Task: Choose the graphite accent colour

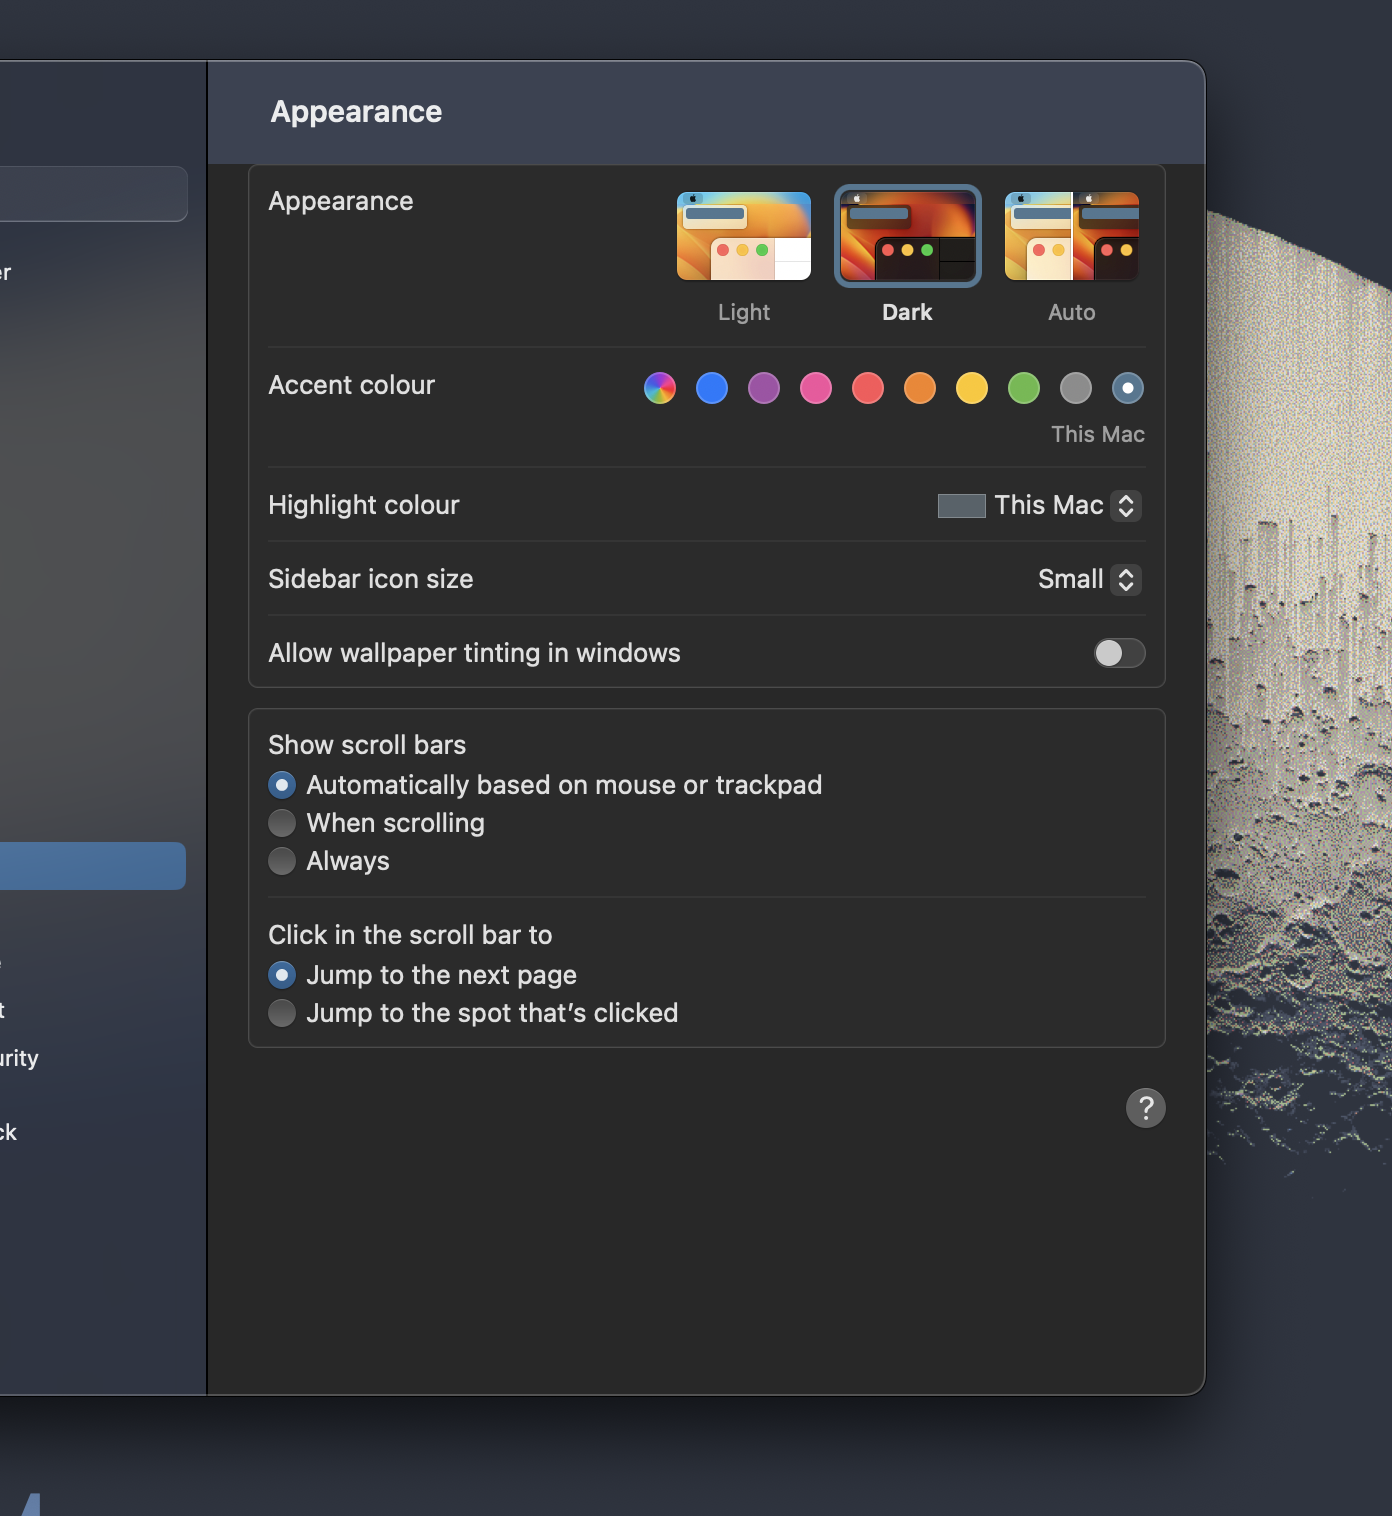Action: click(1076, 388)
